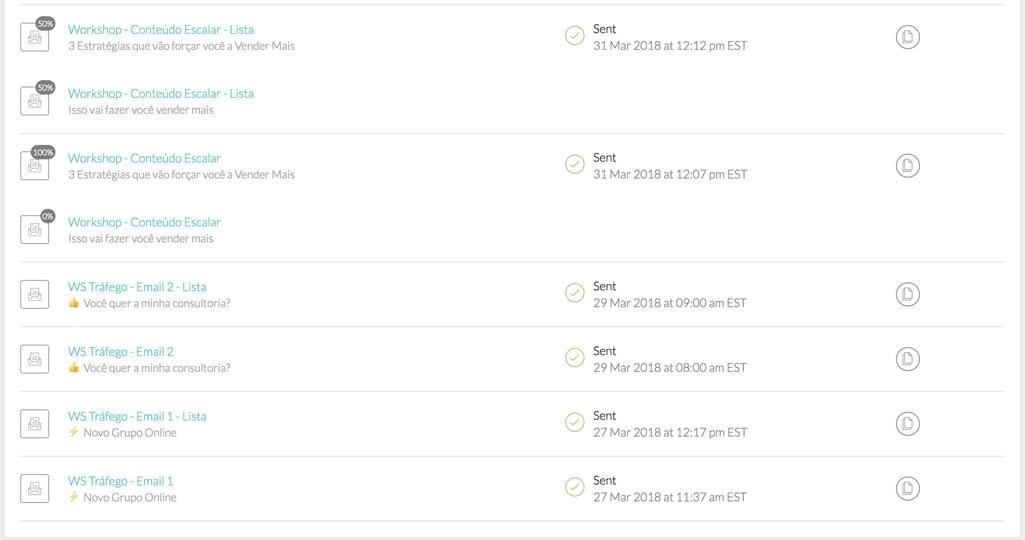This screenshot has width=1025, height=540.
Task: Copy the 'Workshop - Conteúdo Escalar - Lista' campaign
Action: point(907,37)
